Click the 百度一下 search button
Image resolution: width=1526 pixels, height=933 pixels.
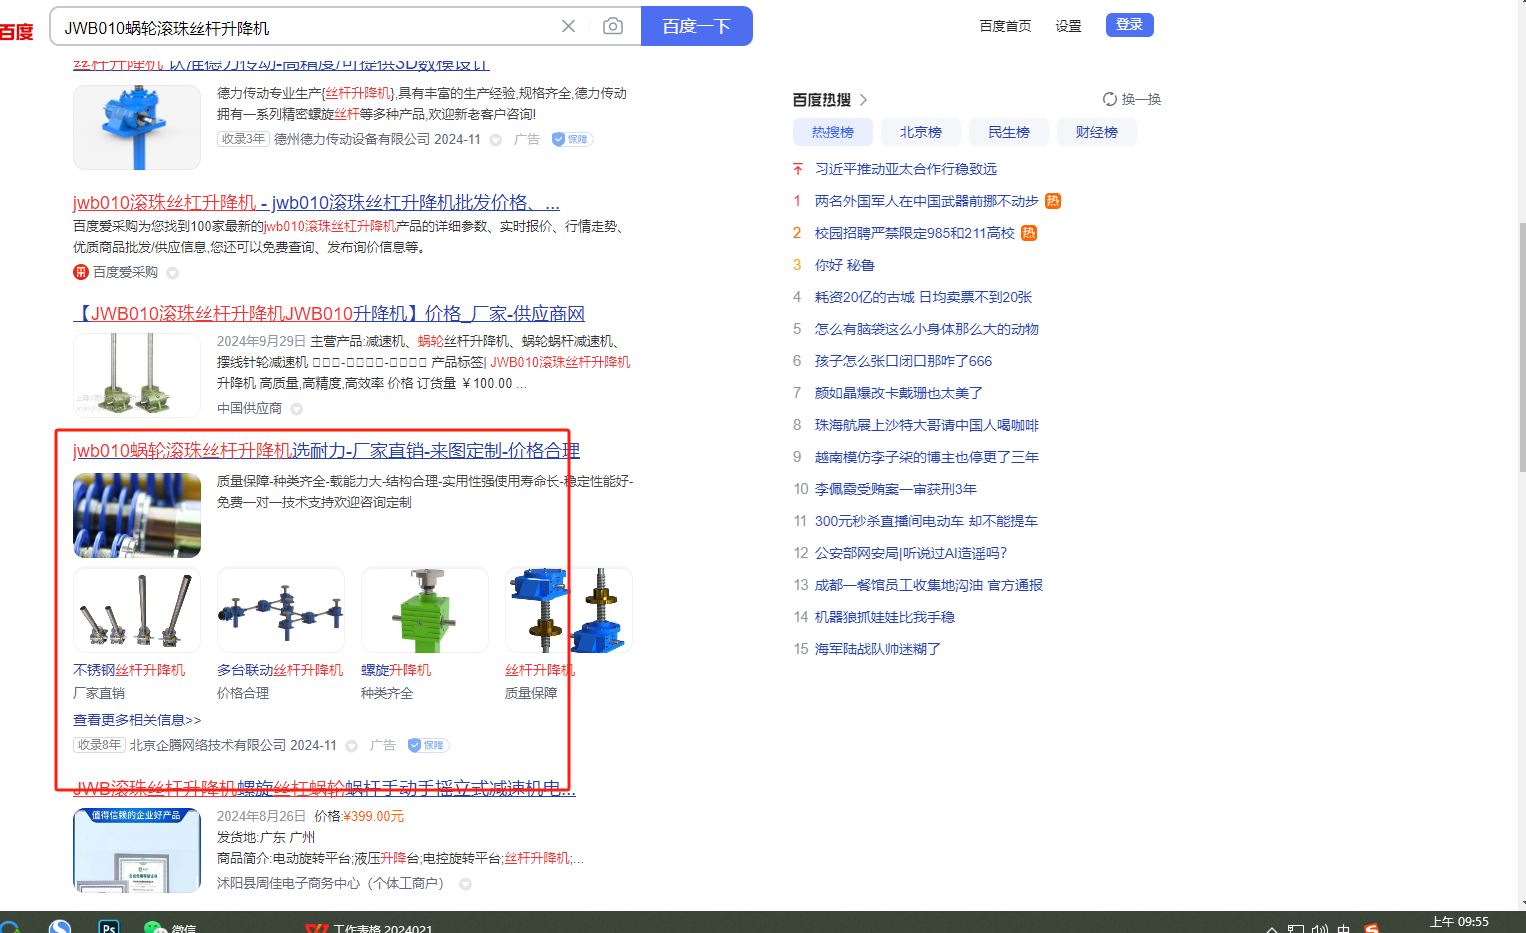[696, 26]
